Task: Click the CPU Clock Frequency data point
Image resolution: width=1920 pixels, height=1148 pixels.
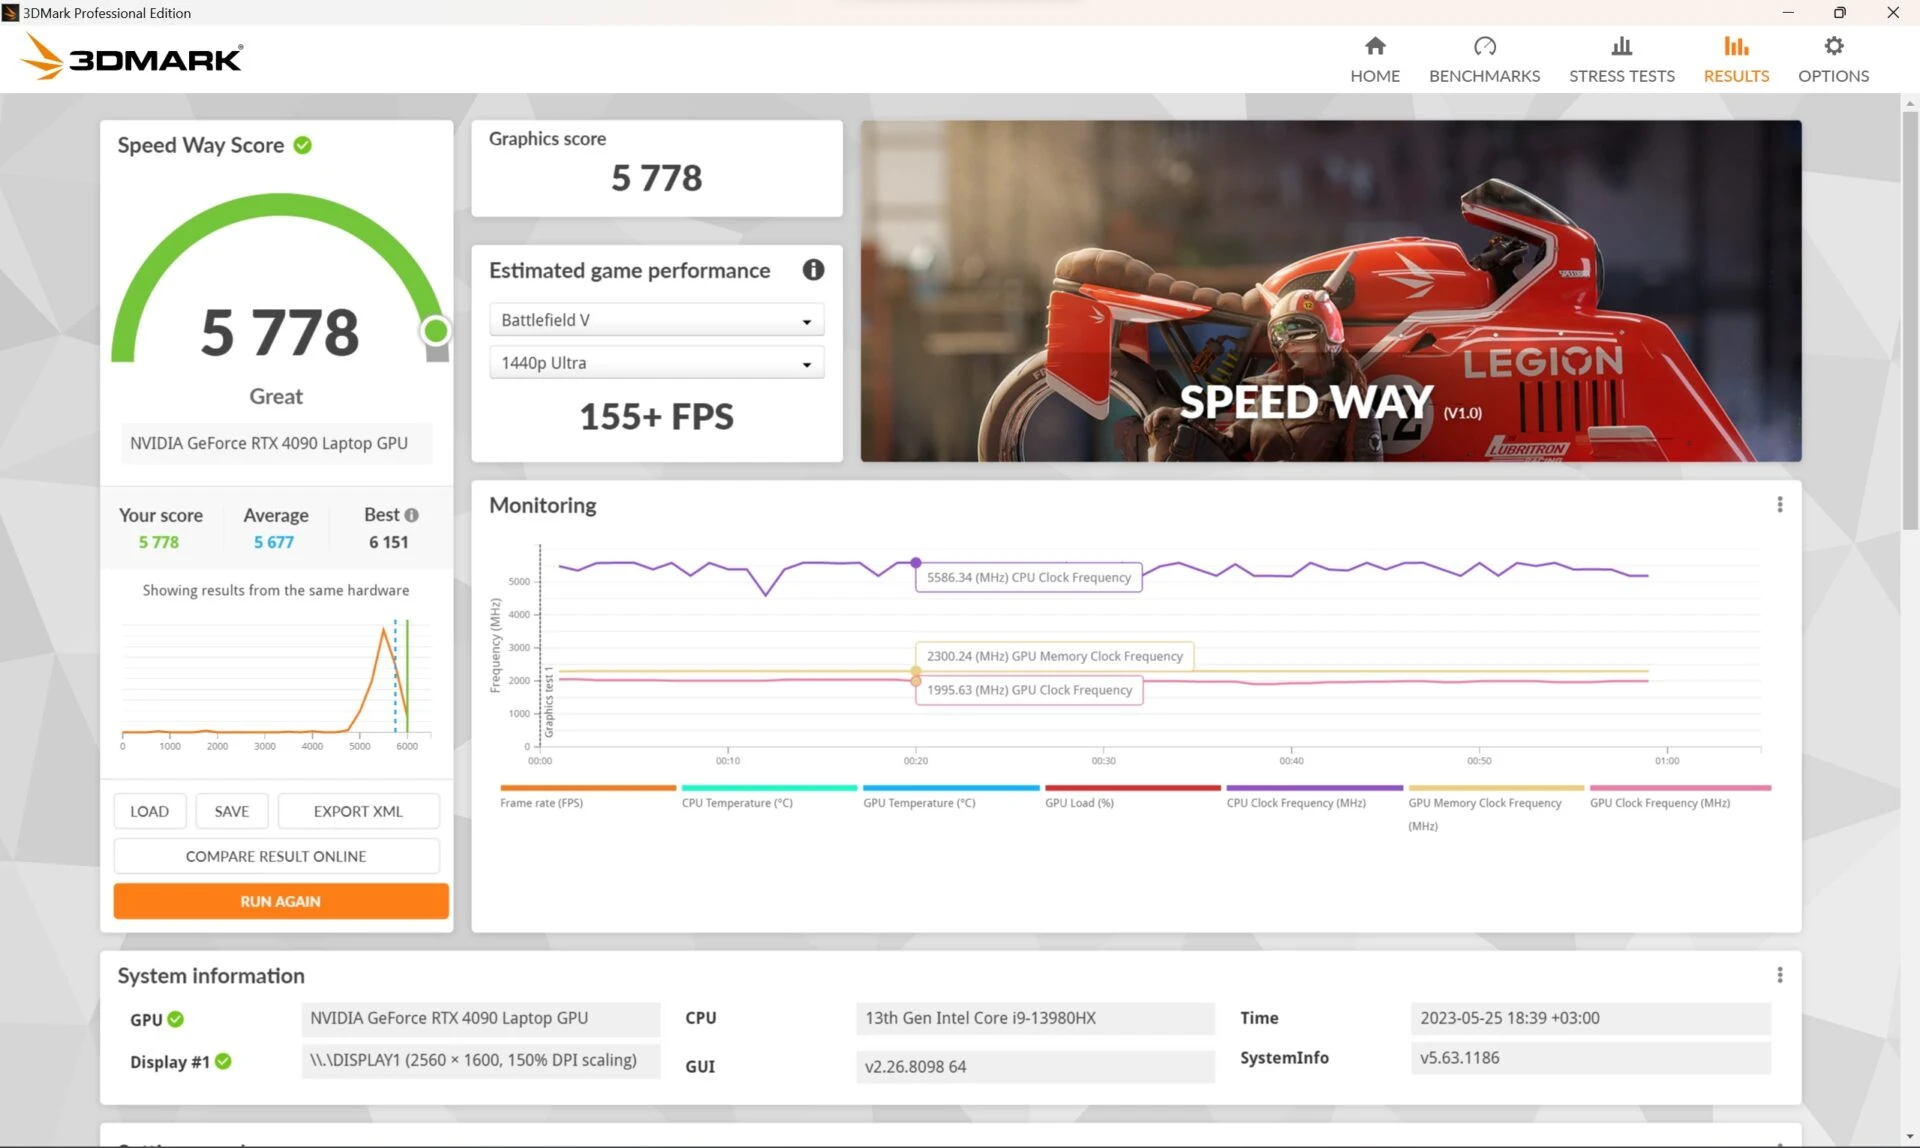Action: [x=916, y=563]
